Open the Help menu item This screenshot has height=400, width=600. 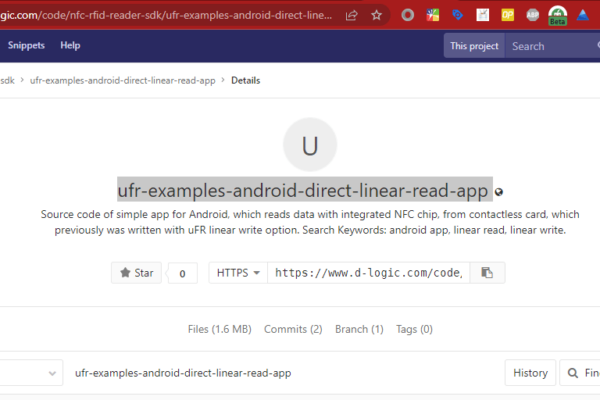[x=70, y=45]
